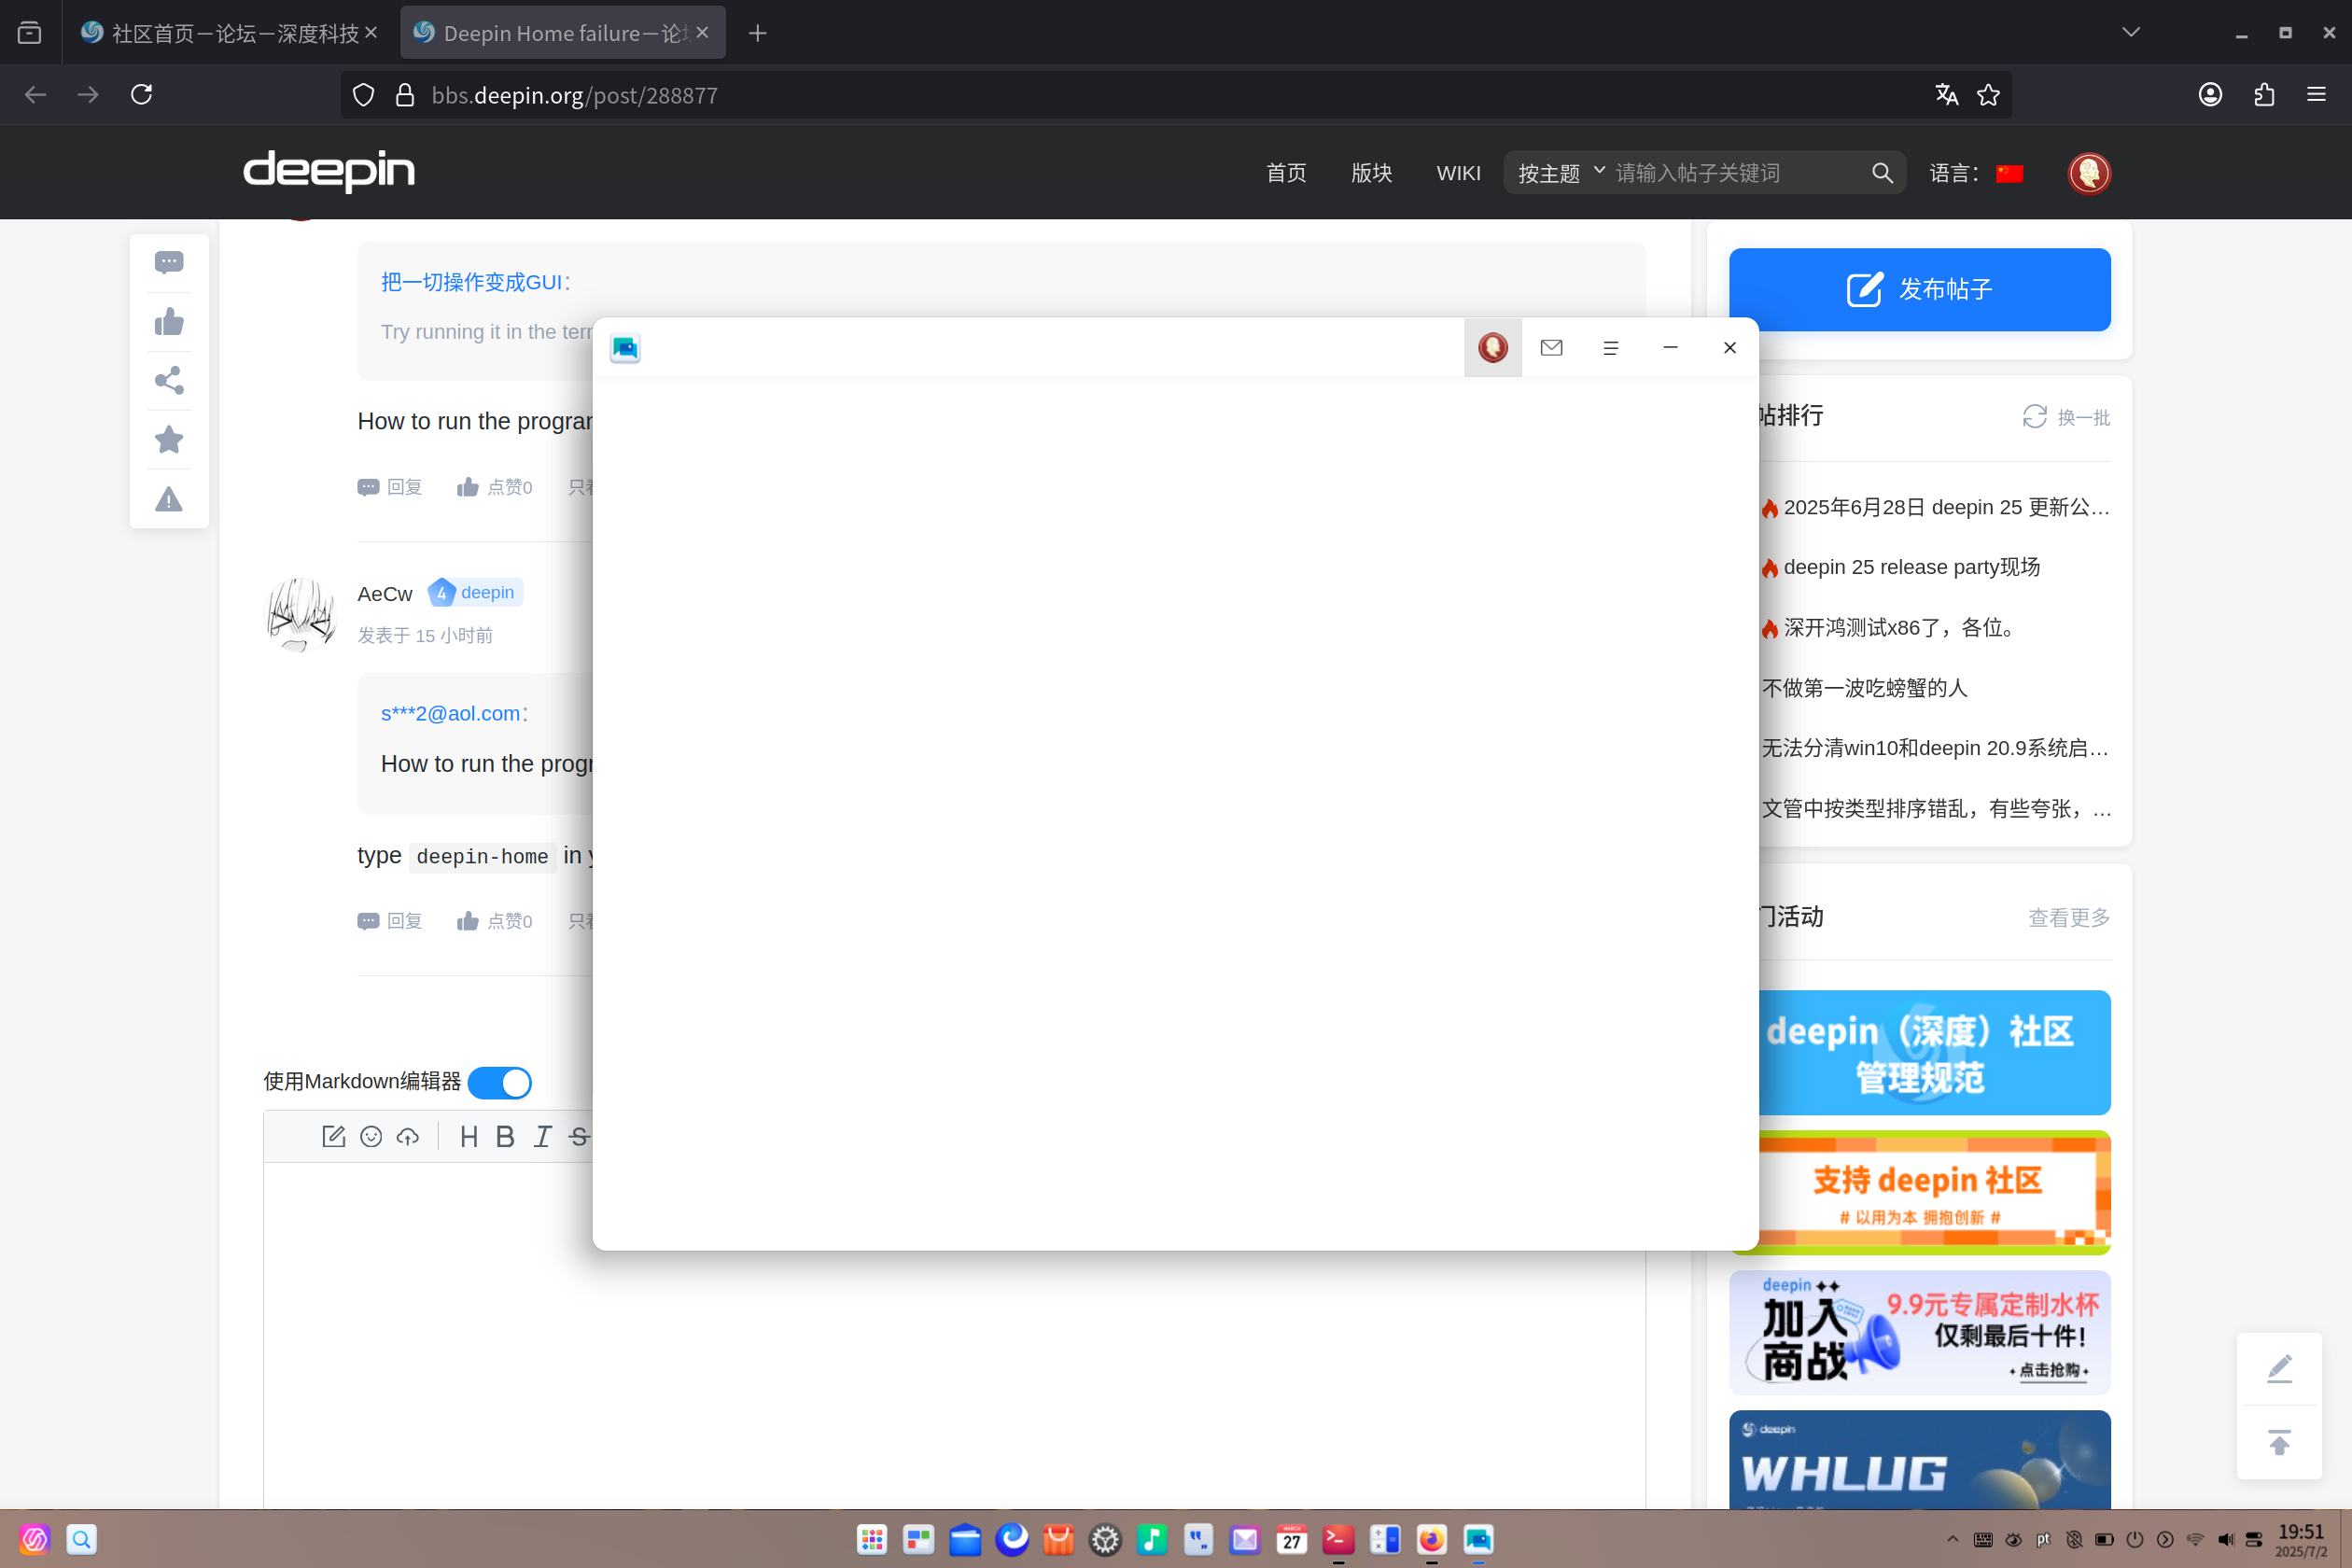Click the forum search magnifier icon
This screenshot has height=1568, width=2352.
click(x=1882, y=173)
